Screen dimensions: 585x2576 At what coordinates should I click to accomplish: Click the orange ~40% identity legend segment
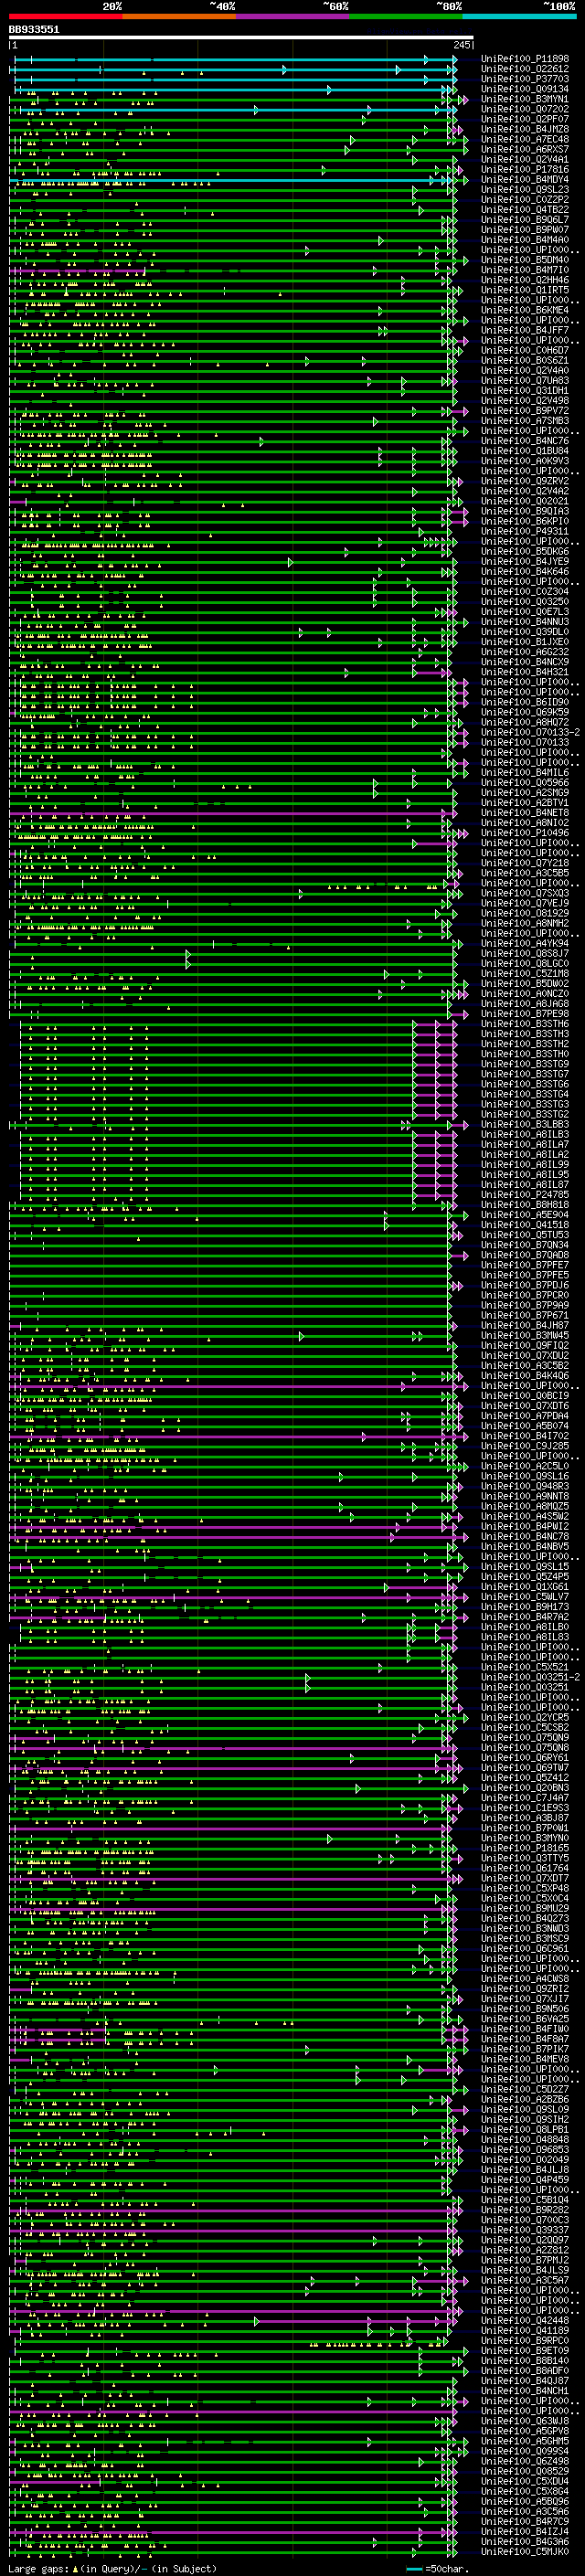click(179, 17)
